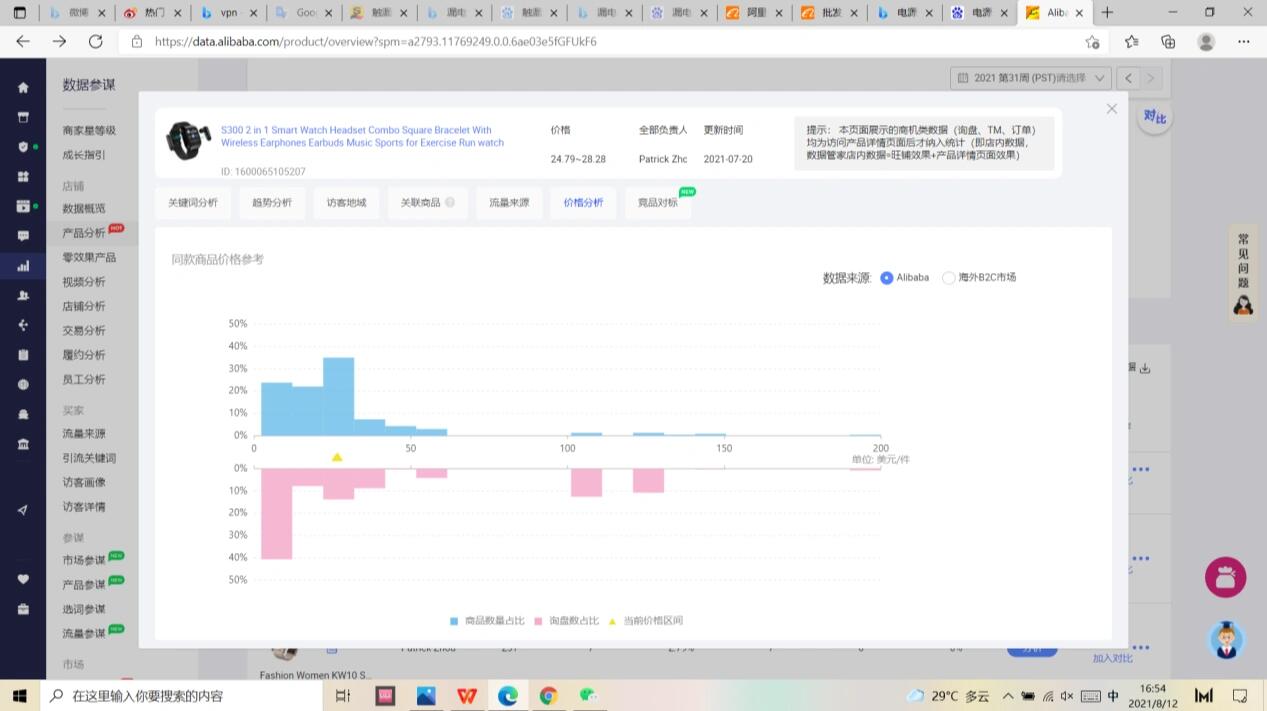Click the store icon in the dark sidebar
The width and height of the screenshot is (1267, 711).
pos(23,116)
